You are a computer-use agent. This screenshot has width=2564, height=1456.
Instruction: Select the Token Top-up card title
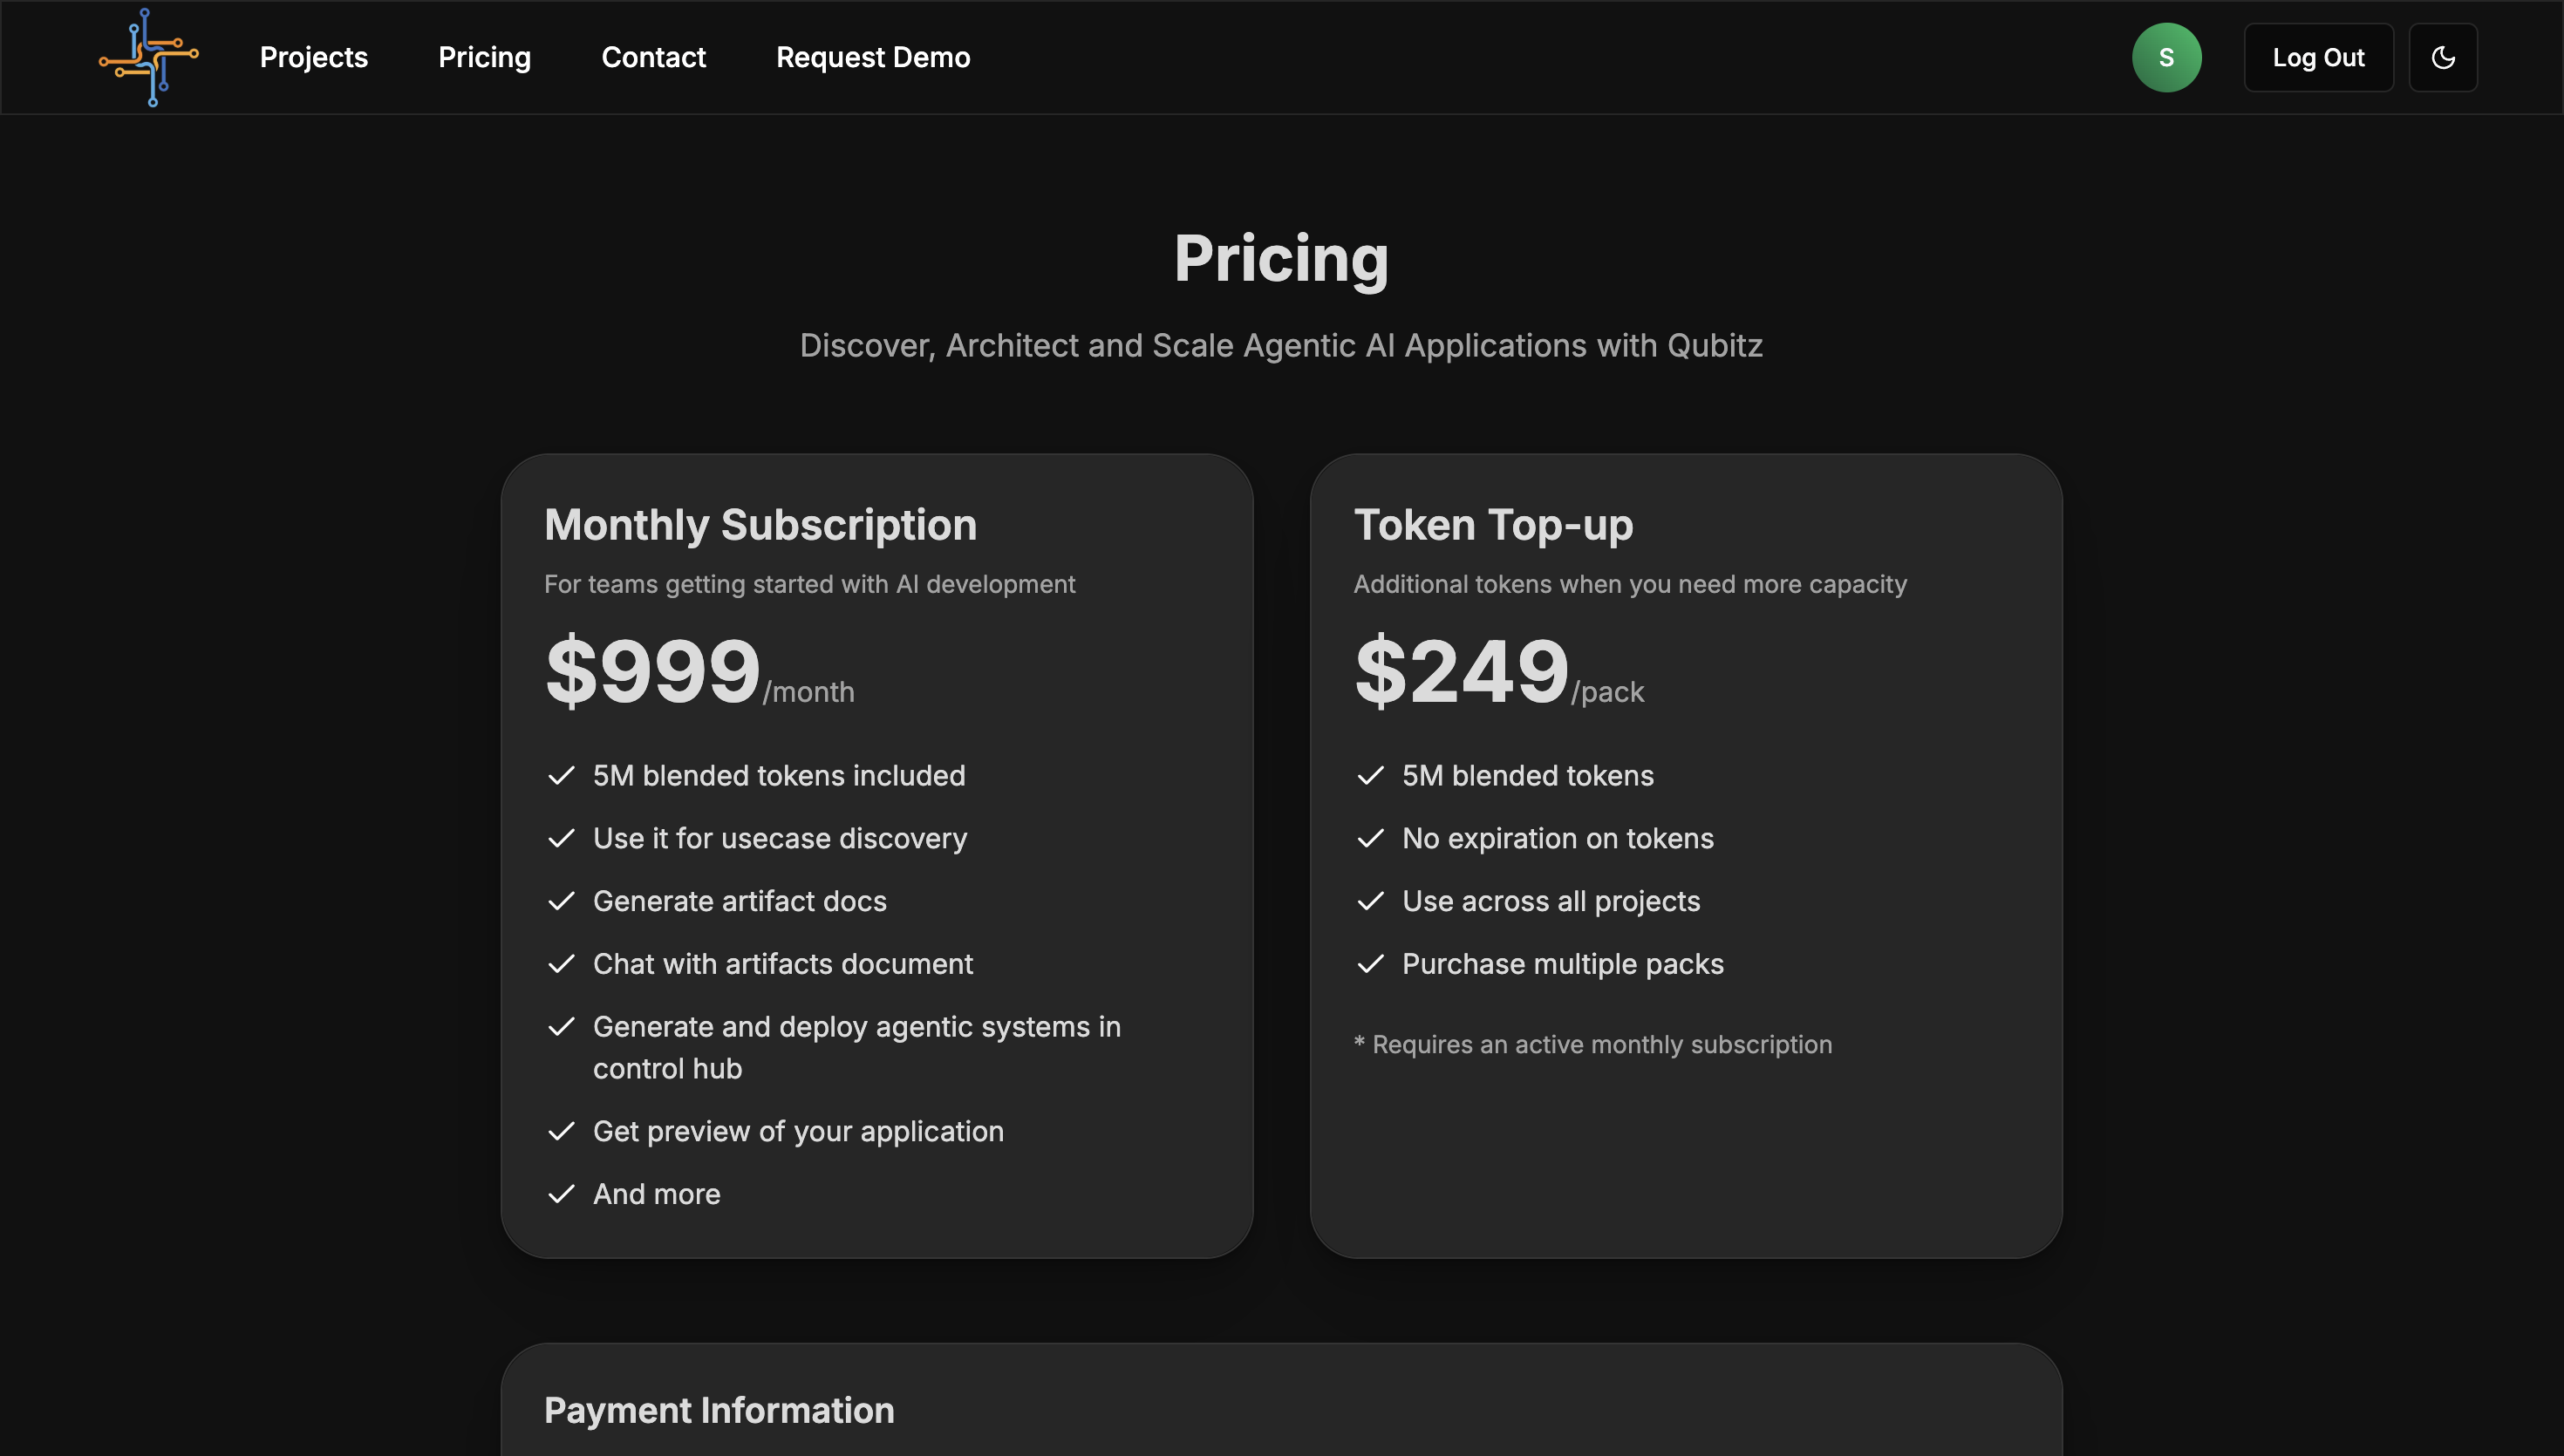click(1492, 525)
